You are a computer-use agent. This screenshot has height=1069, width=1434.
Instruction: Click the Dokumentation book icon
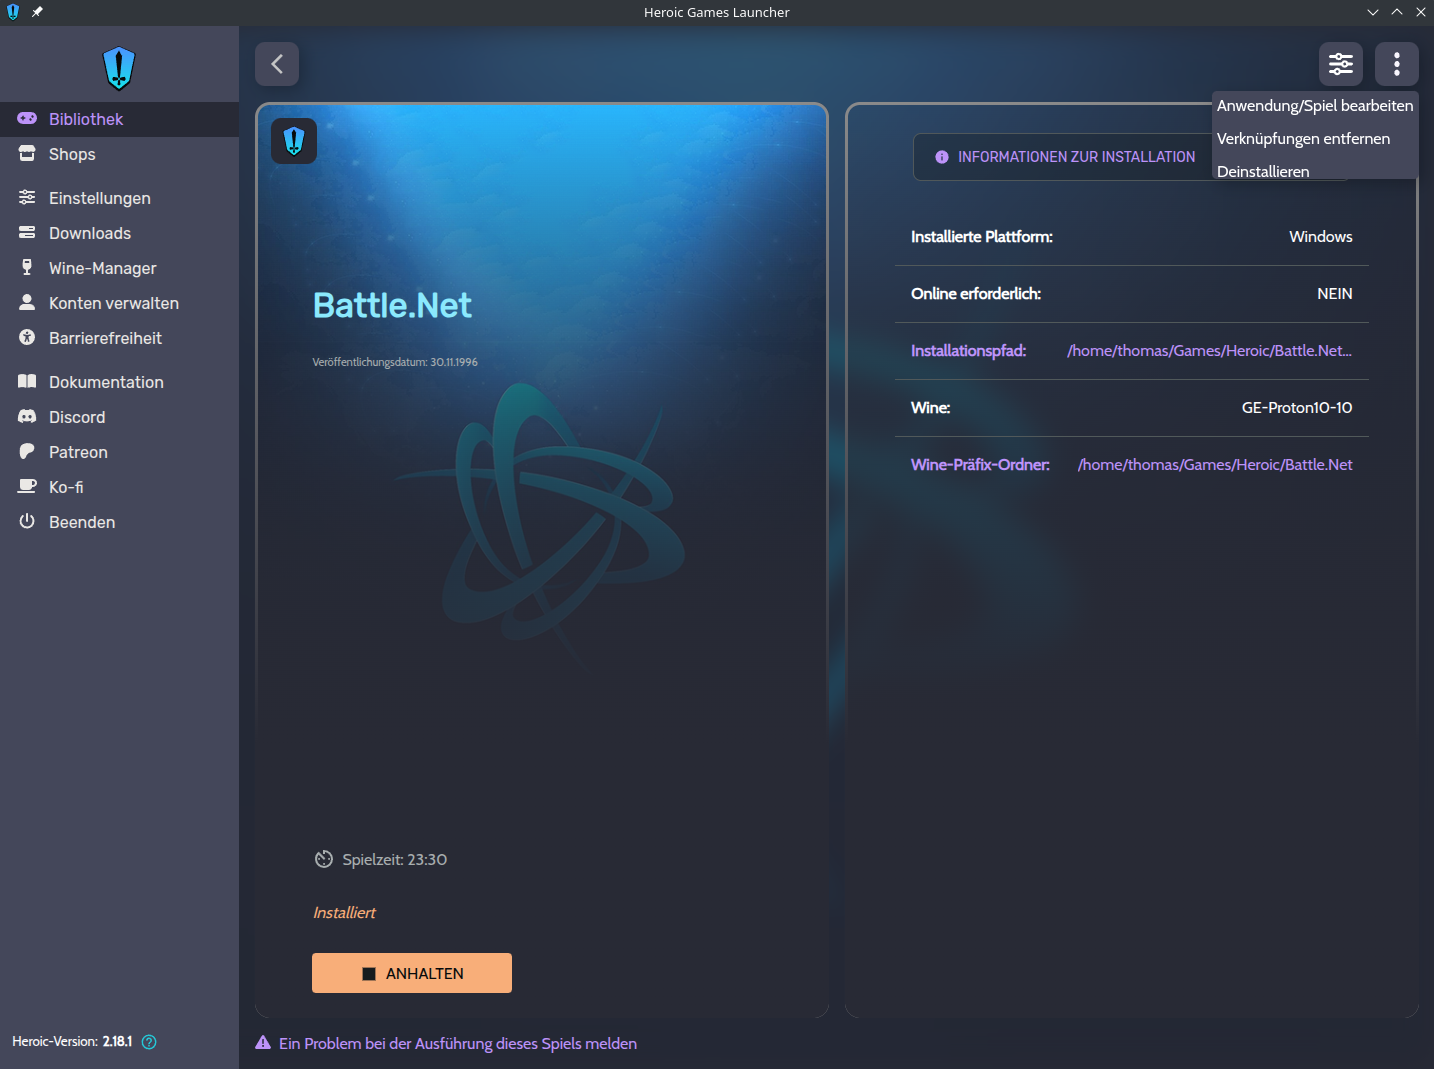(27, 382)
